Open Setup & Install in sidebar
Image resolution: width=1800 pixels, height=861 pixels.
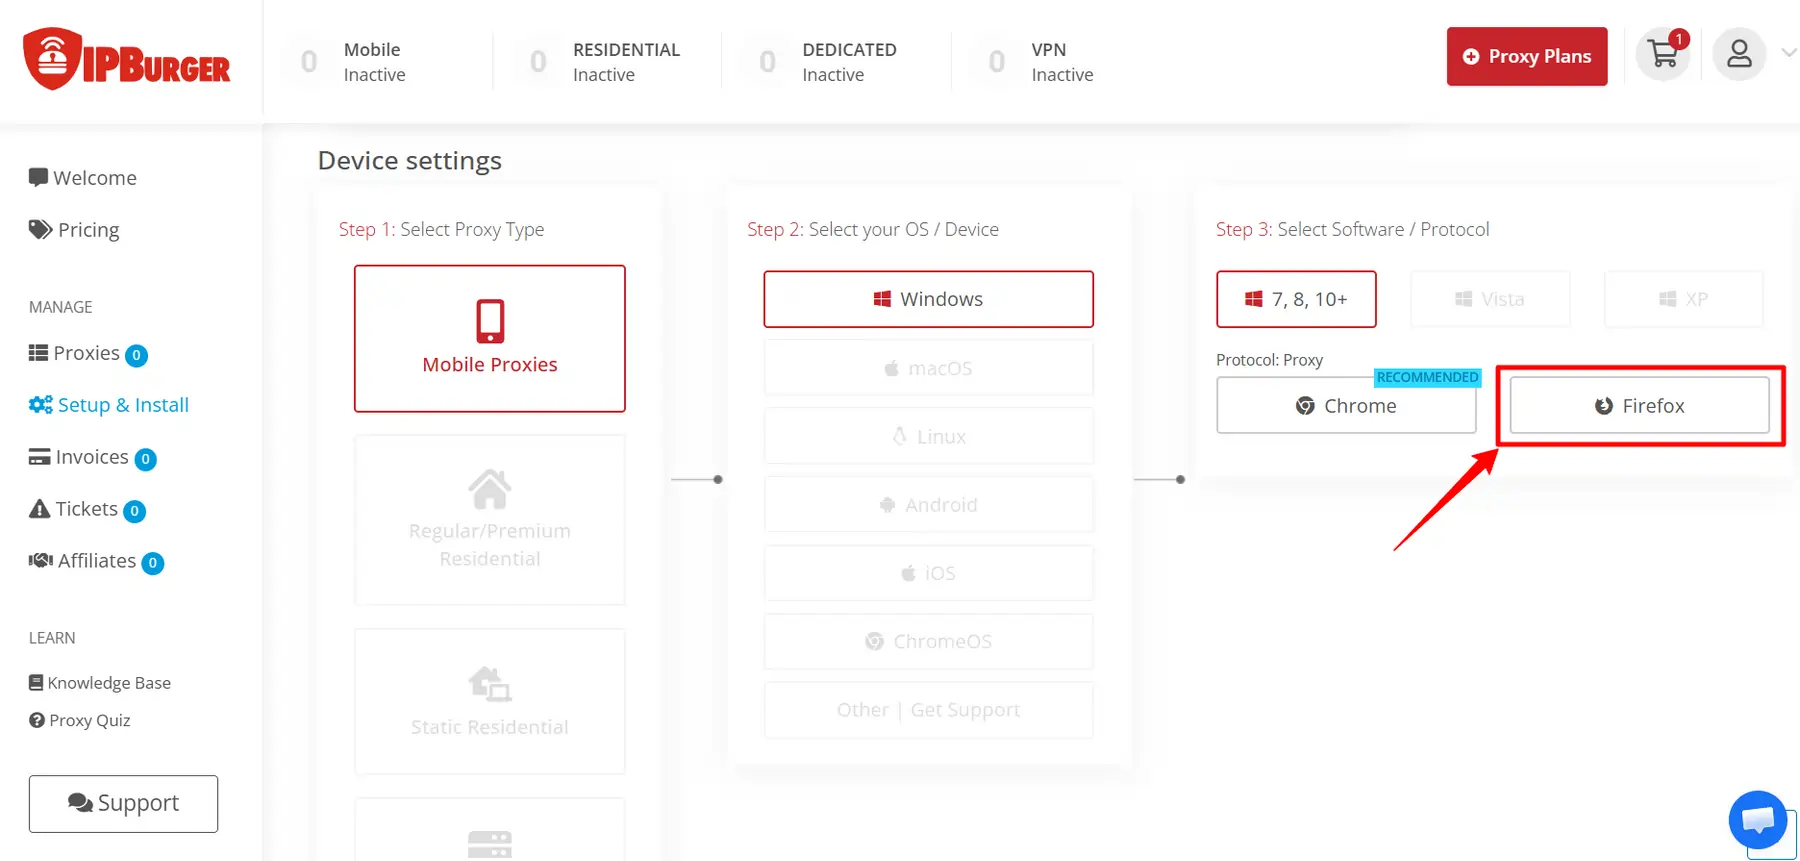tap(109, 405)
